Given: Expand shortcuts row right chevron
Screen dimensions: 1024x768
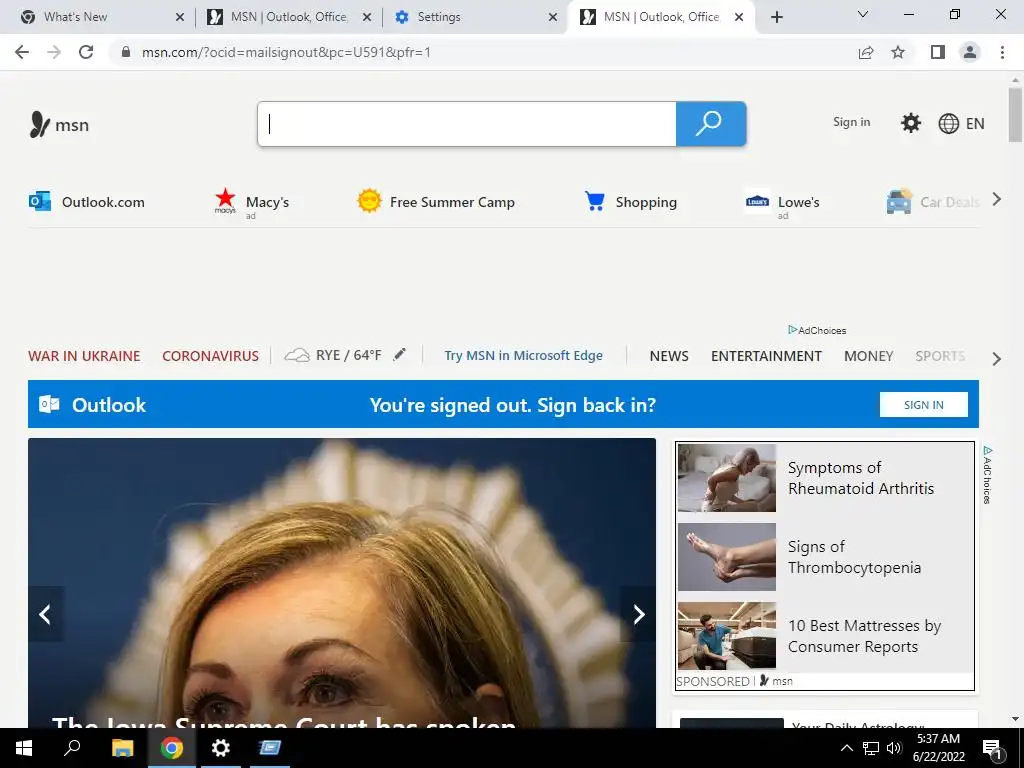Looking at the screenshot, I should (x=997, y=200).
